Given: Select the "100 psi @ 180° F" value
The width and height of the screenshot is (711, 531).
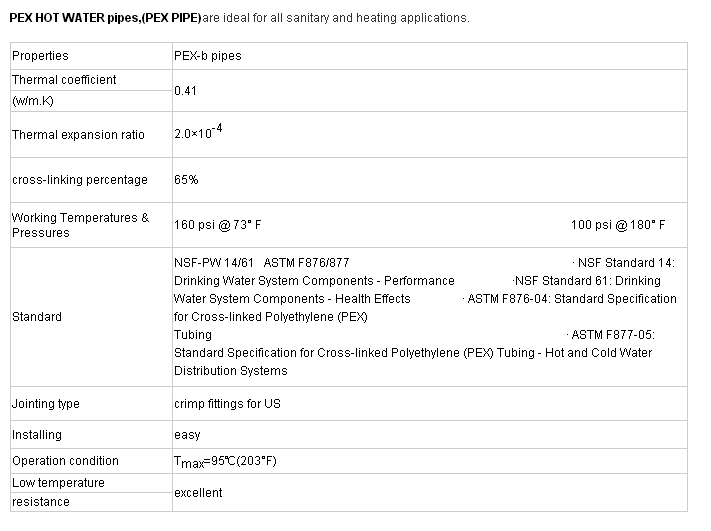Looking at the screenshot, I should coord(617,225).
